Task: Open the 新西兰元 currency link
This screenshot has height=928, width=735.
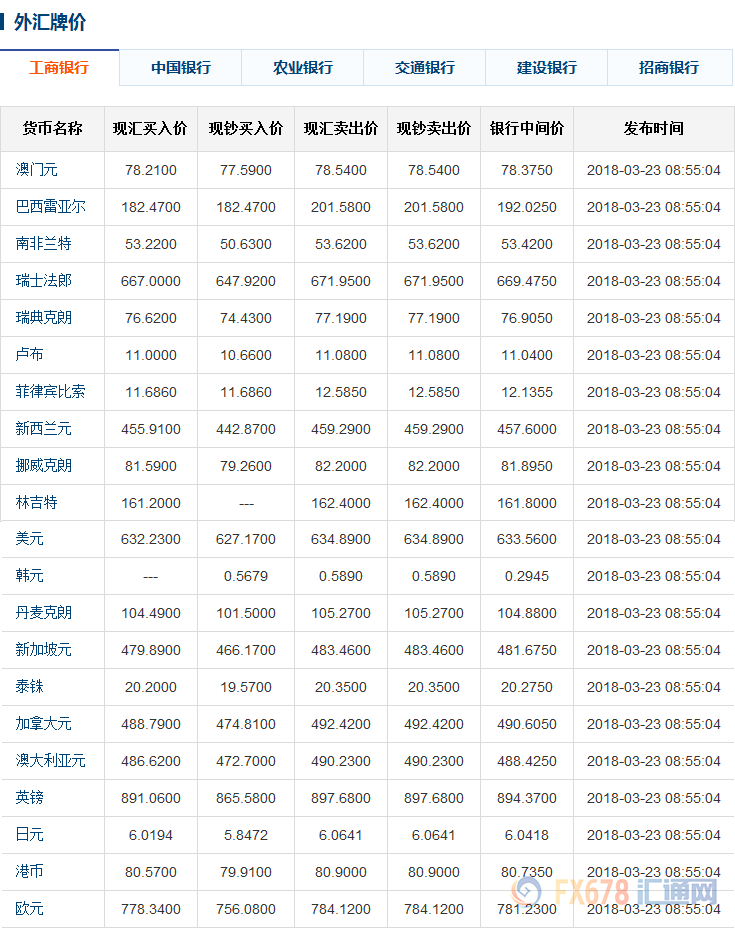Action: point(43,429)
